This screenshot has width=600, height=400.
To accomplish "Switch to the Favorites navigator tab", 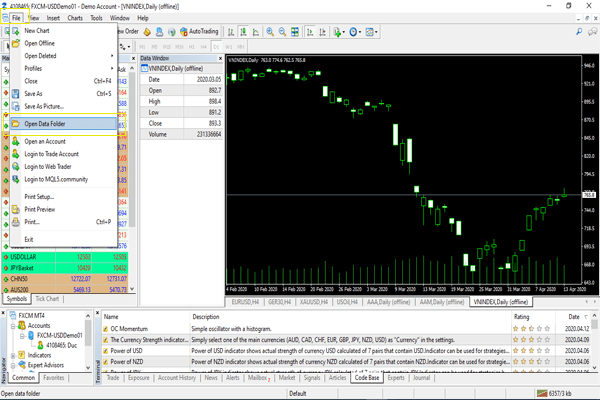I will click(x=54, y=378).
